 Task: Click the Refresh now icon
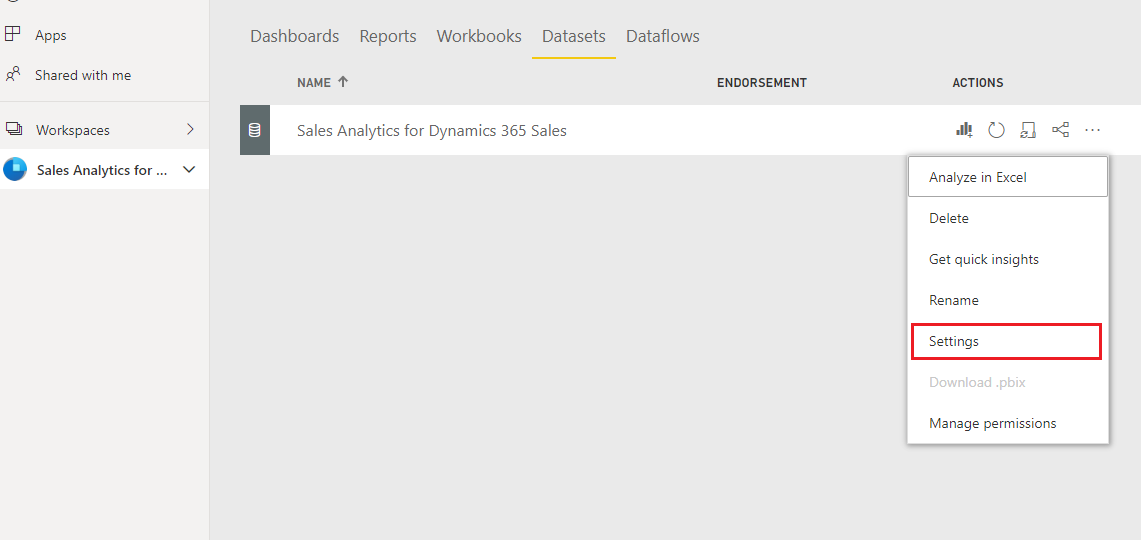tap(996, 130)
